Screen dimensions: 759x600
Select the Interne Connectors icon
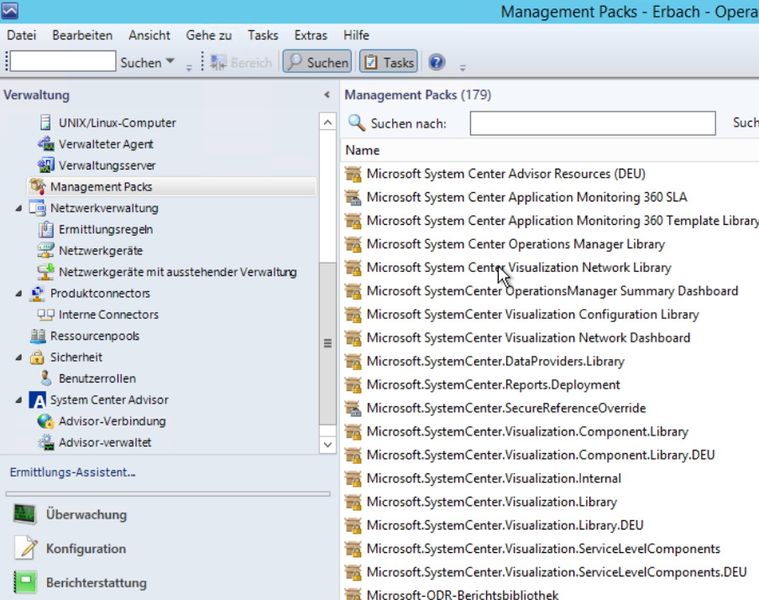tap(46, 315)
